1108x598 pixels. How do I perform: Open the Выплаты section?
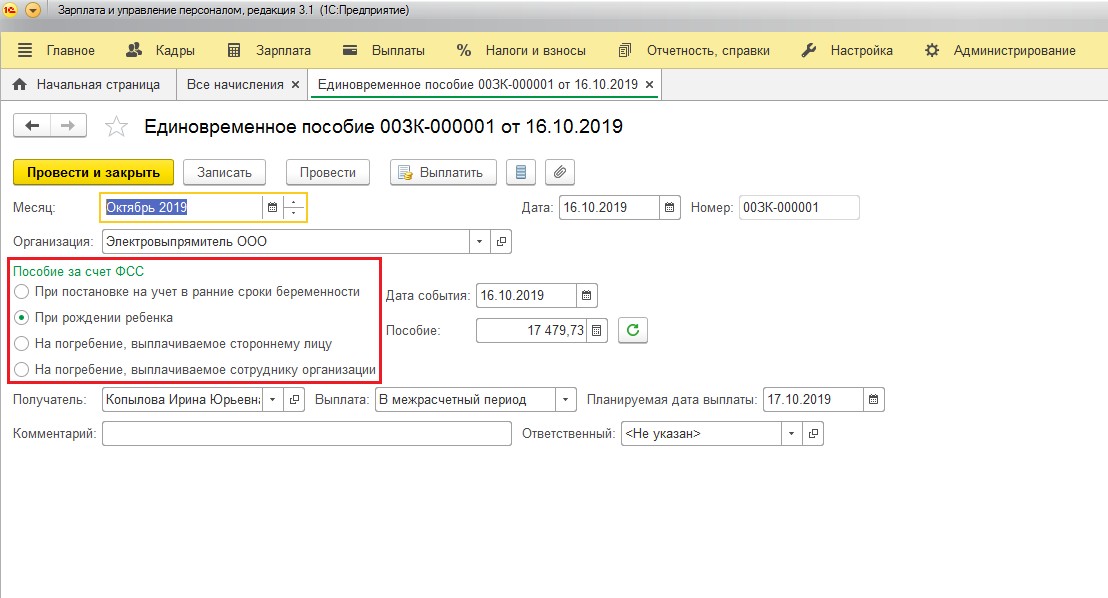pyautogui.click(x=384, y=50)
